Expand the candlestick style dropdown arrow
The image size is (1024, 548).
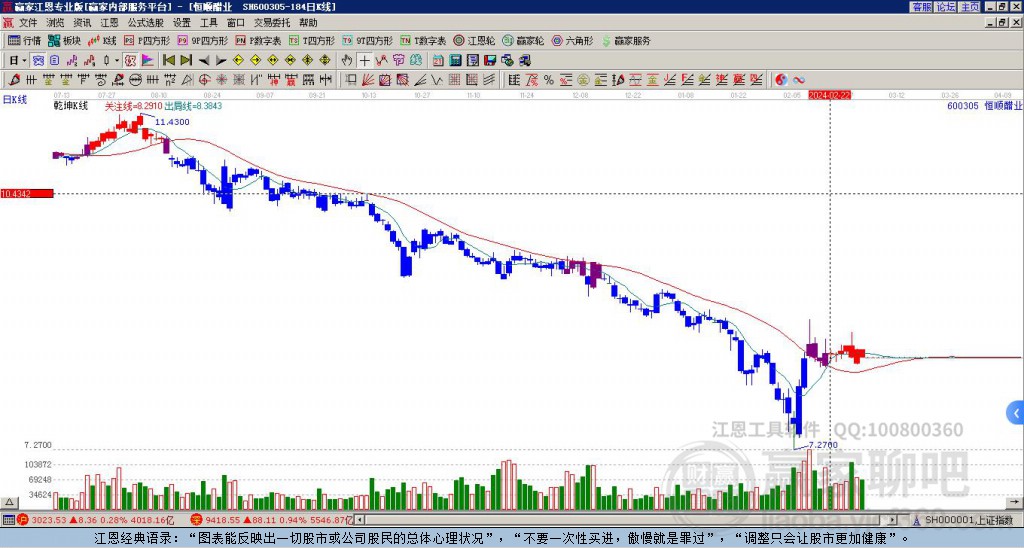pyautogui.click(x=117, y=60)
